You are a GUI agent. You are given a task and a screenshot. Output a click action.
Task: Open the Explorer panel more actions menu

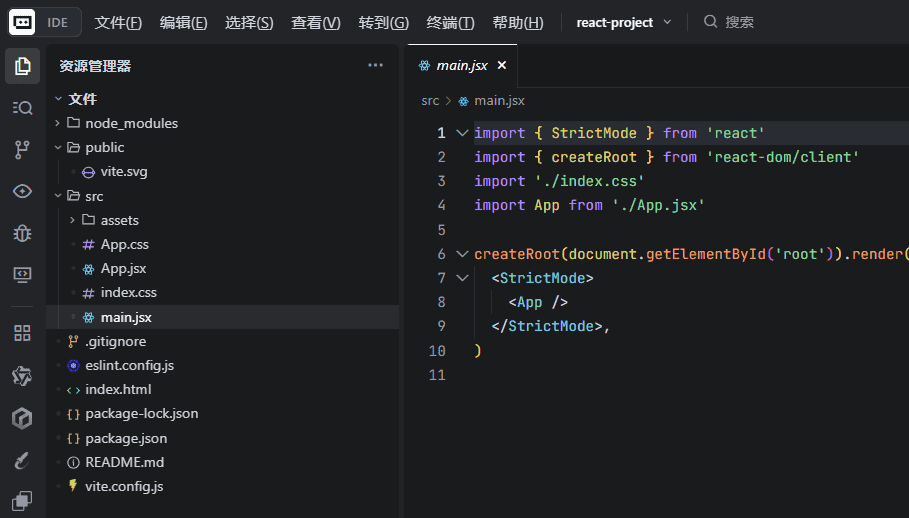click(x=376, y=65)
